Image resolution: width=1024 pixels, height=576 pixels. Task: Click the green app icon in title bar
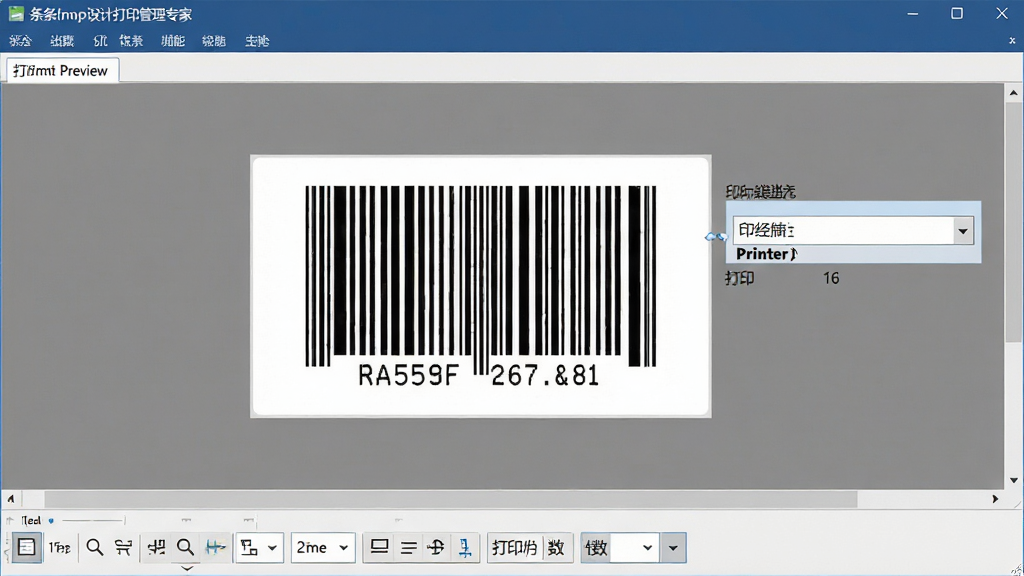tap(16, 14)
